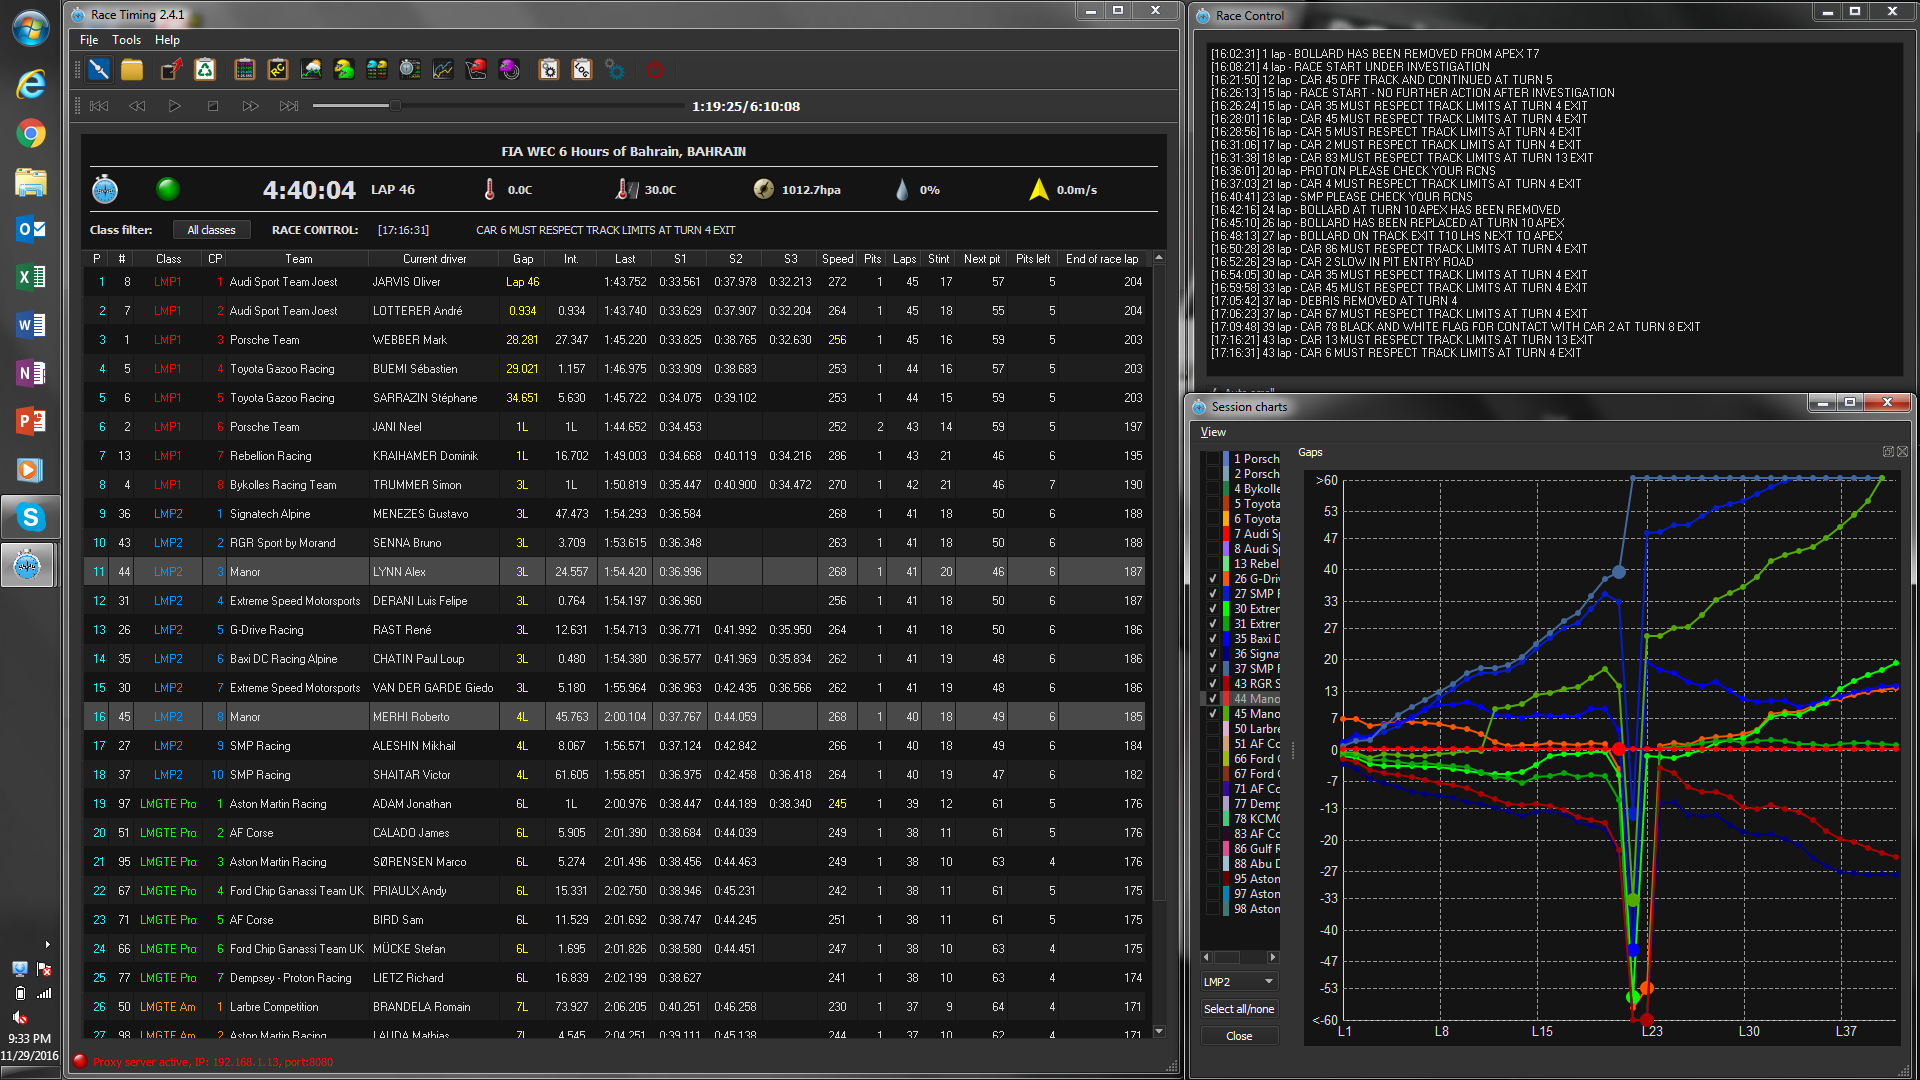Click the Session charts list scroll-right arrow
This screenshot has width=1920, height=1080.
1273,957
